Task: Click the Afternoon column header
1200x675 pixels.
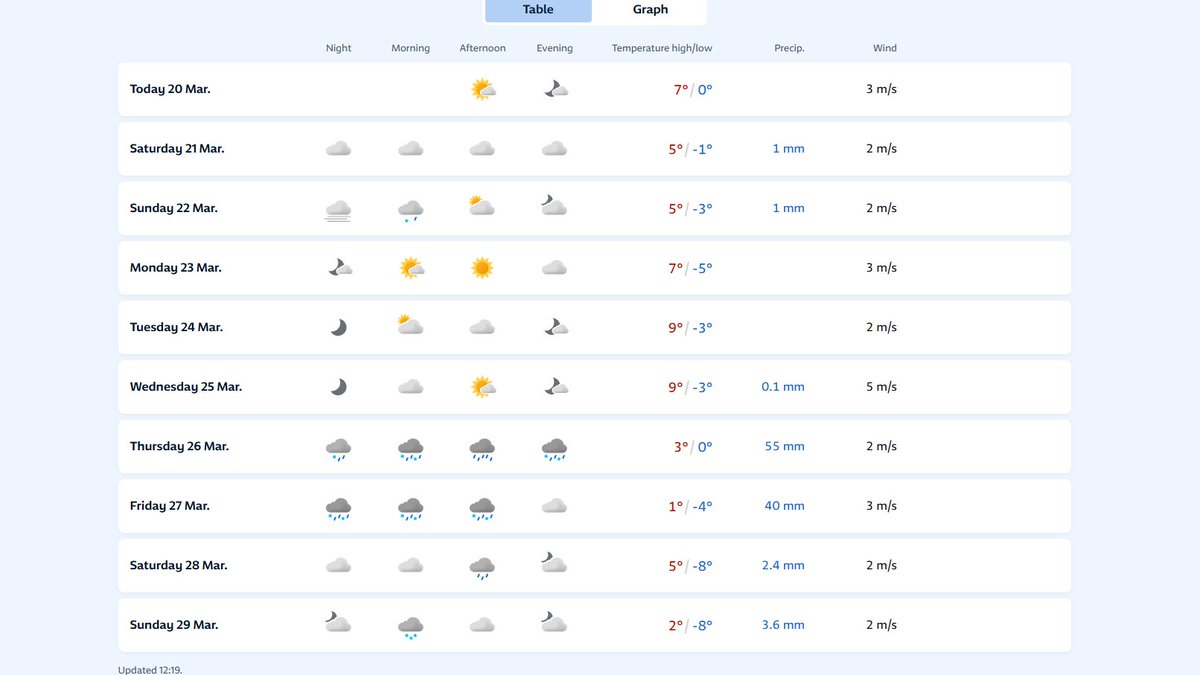Action: pos(483,48)
